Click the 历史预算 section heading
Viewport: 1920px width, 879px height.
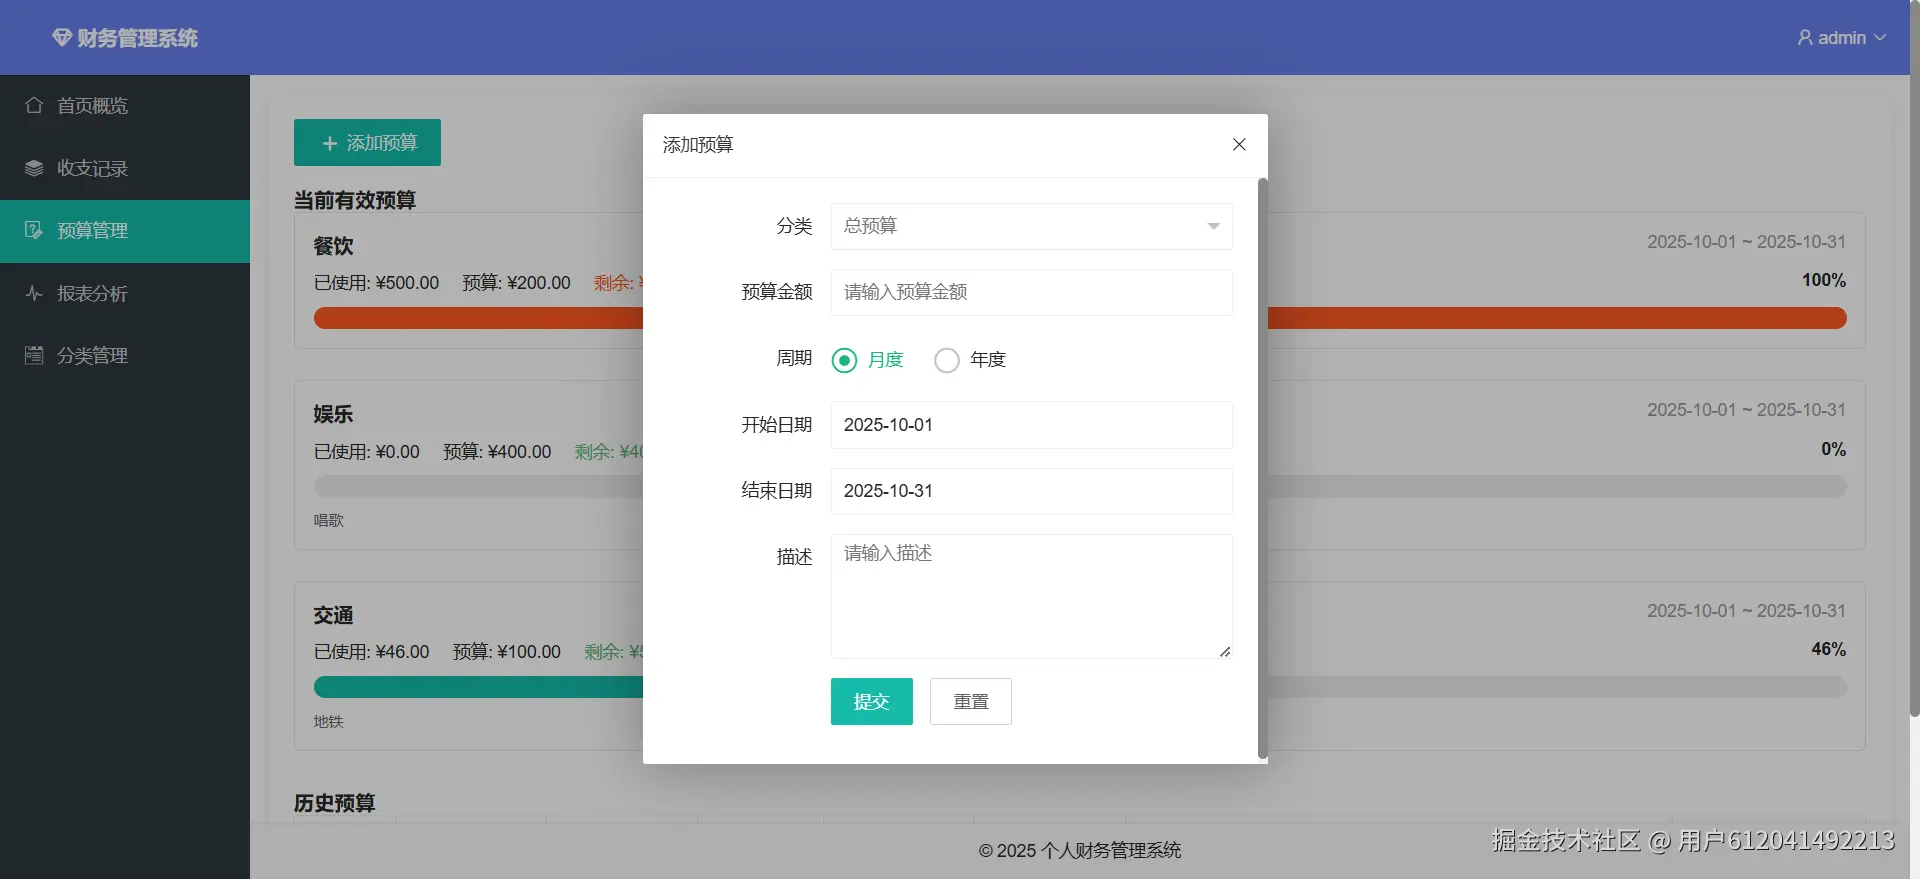pyautogui.click(x=335, y=803)
